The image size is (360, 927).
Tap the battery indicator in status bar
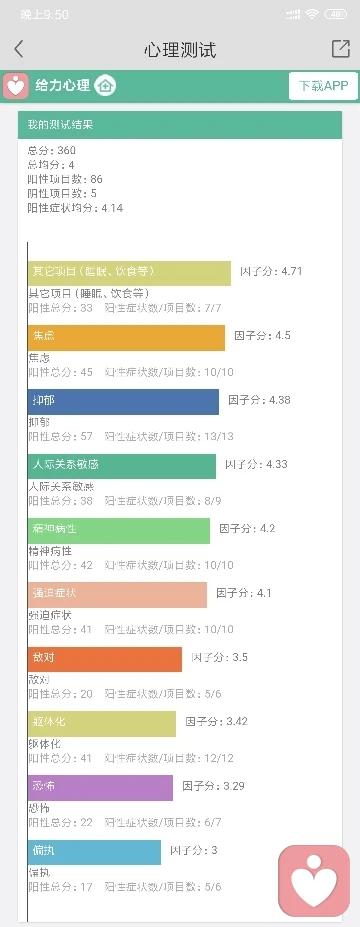[335, 14]
